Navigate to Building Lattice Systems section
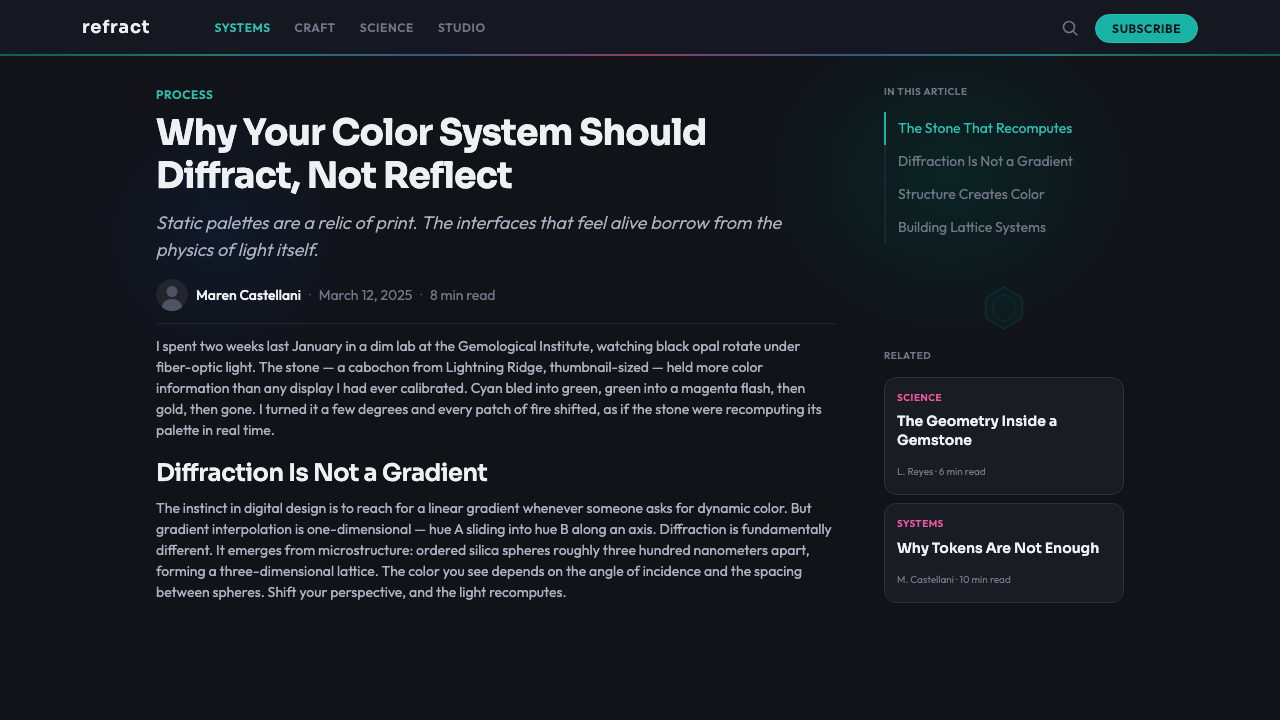Screen dimensions: 1280x720 pyautogui.click(x=972, y=227)
